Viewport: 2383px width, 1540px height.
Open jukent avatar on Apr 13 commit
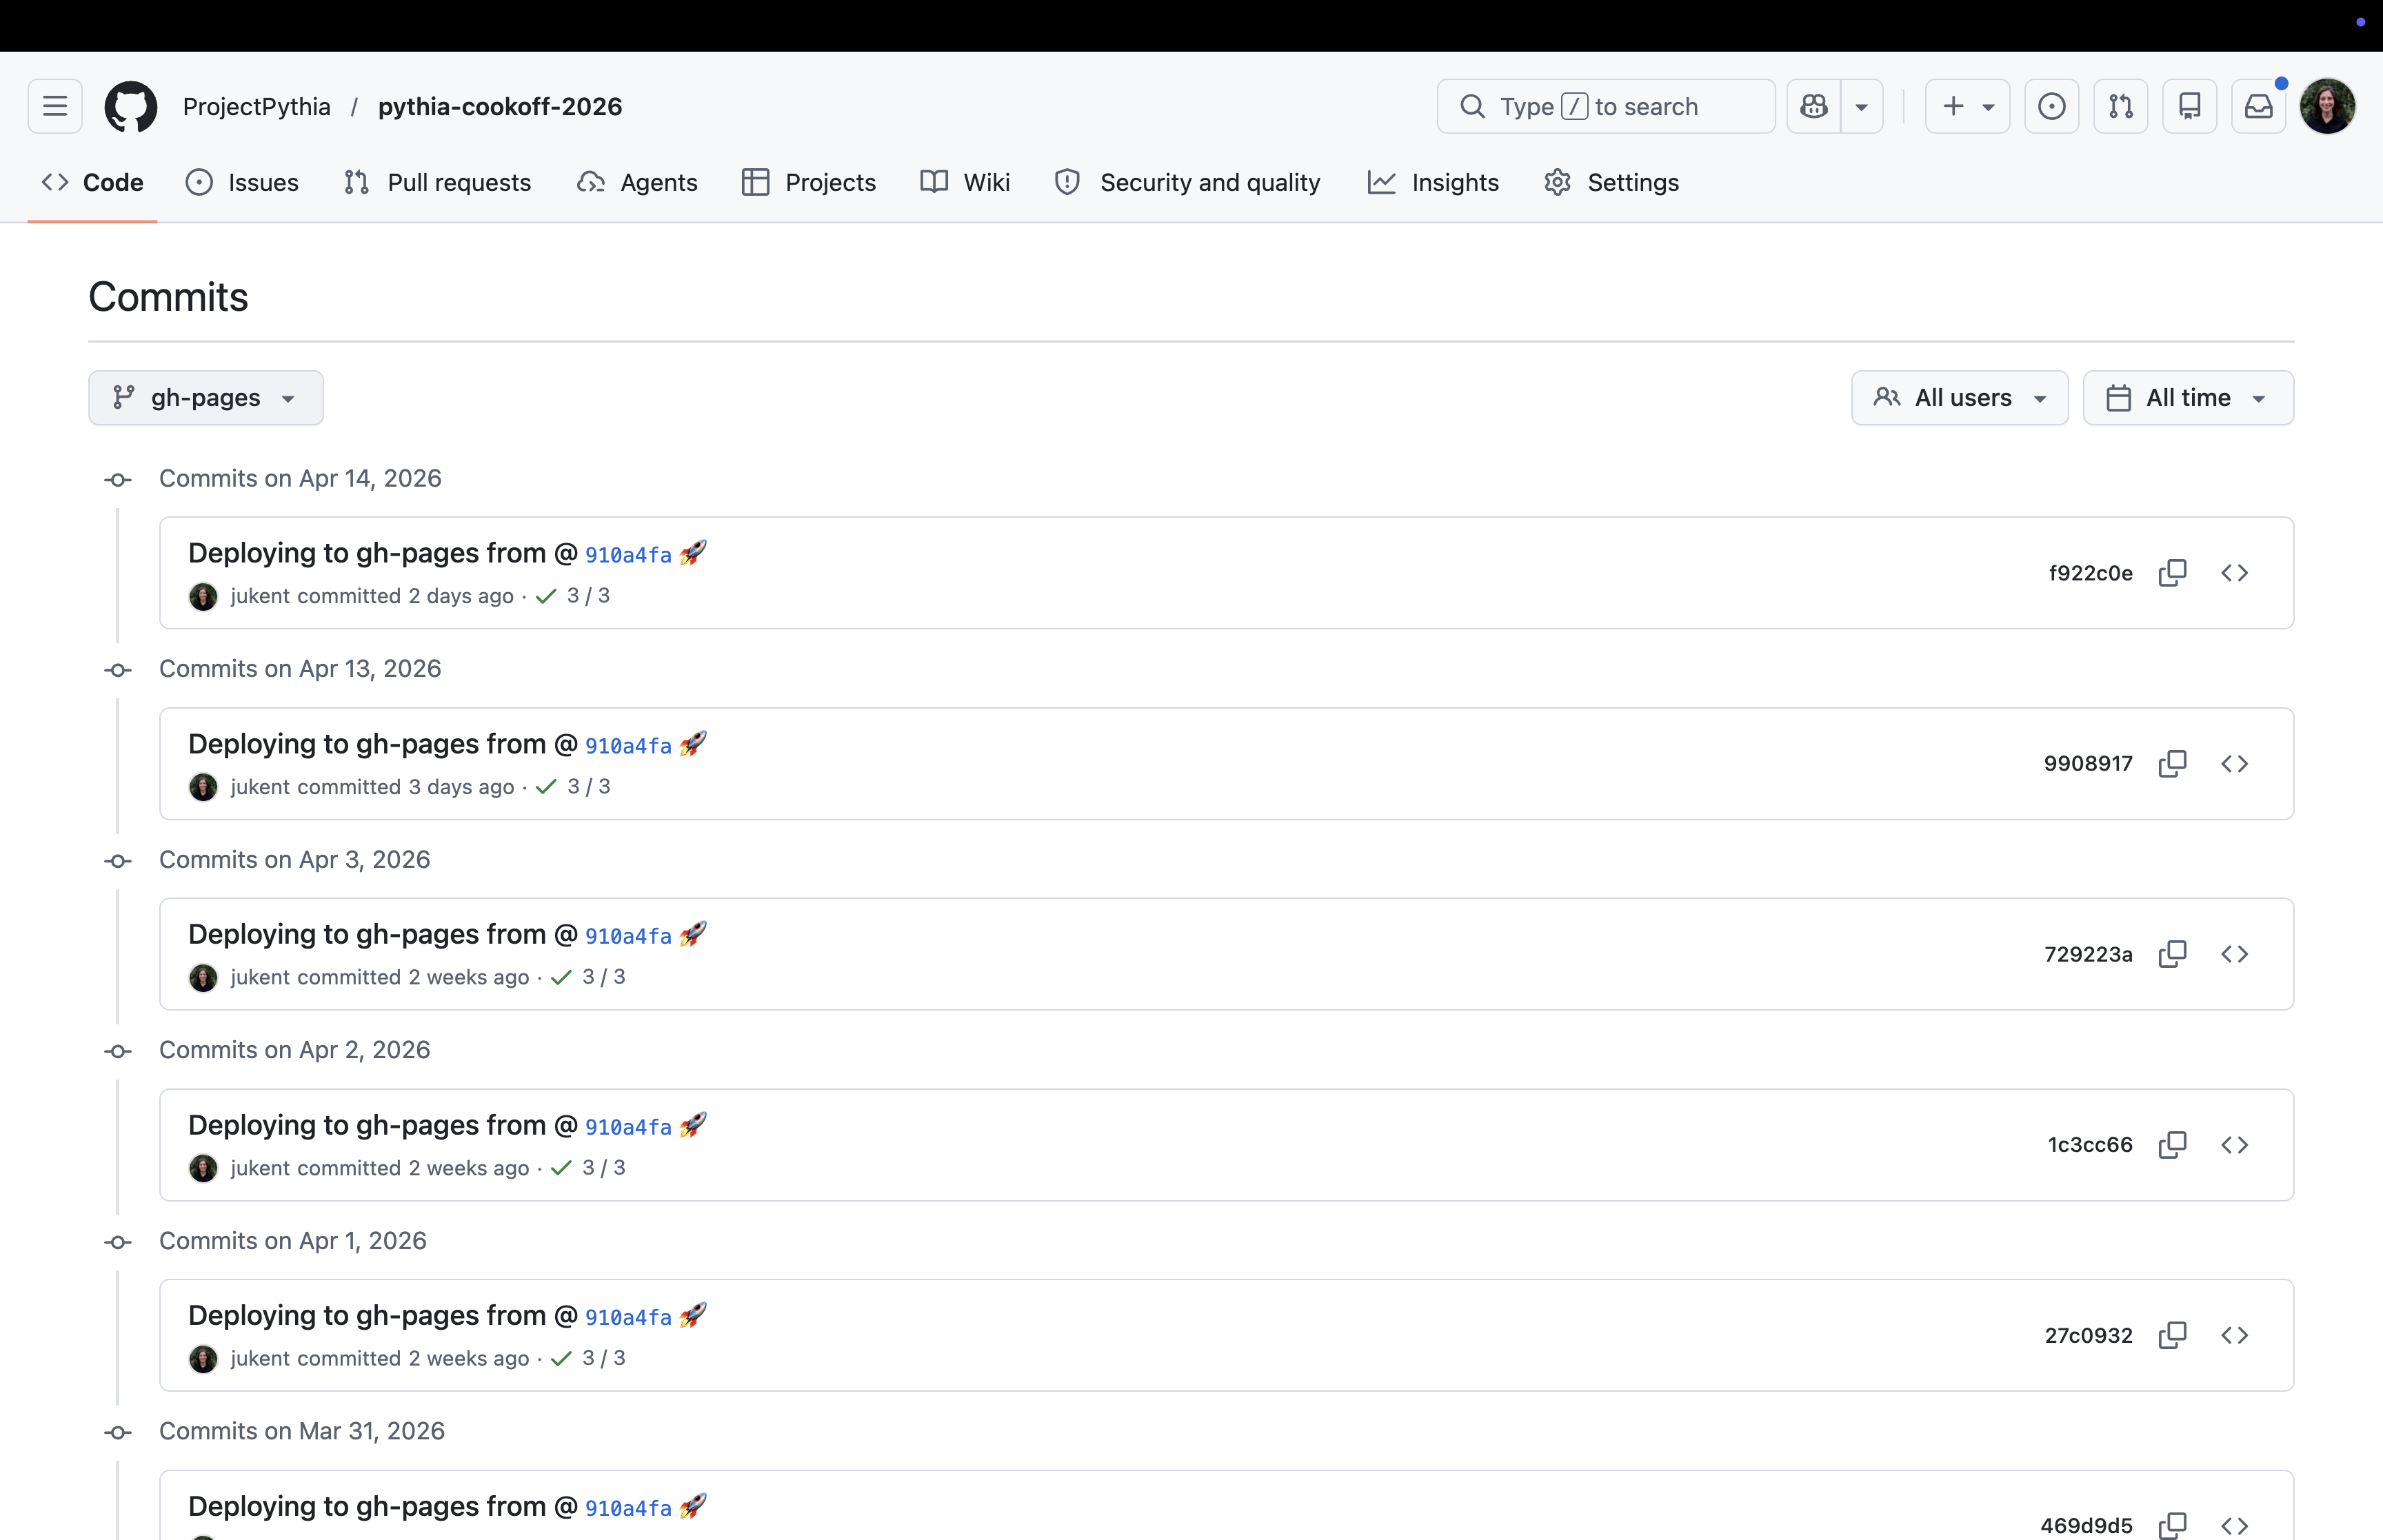tap(203, 787)
